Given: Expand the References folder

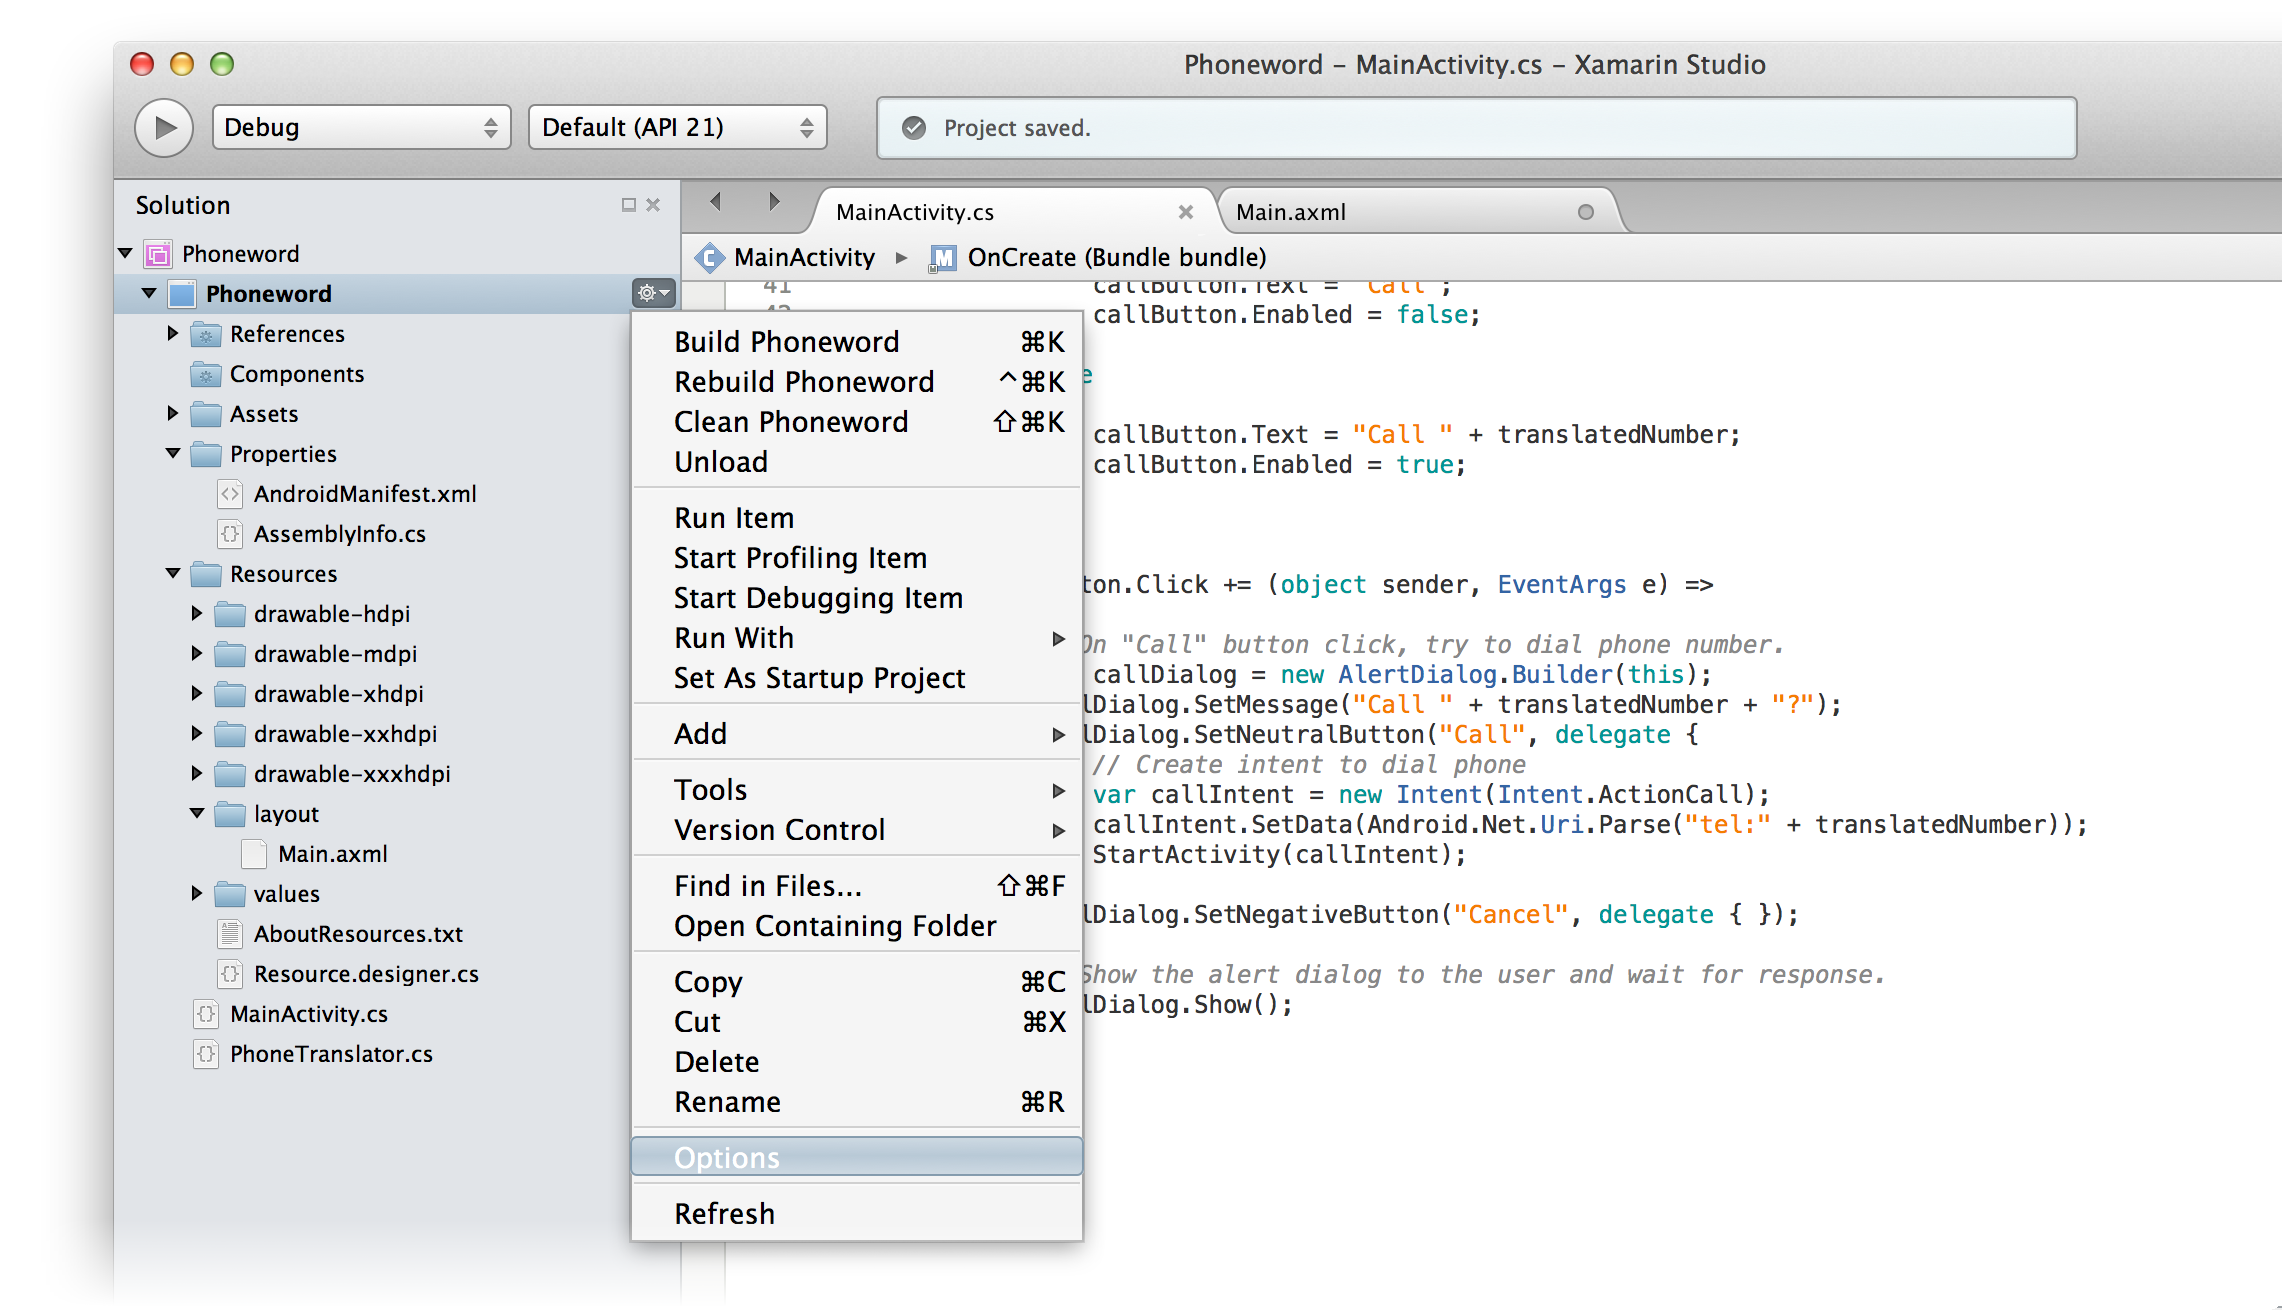Looking at the screenshot, I should click(x=173, y=333).
